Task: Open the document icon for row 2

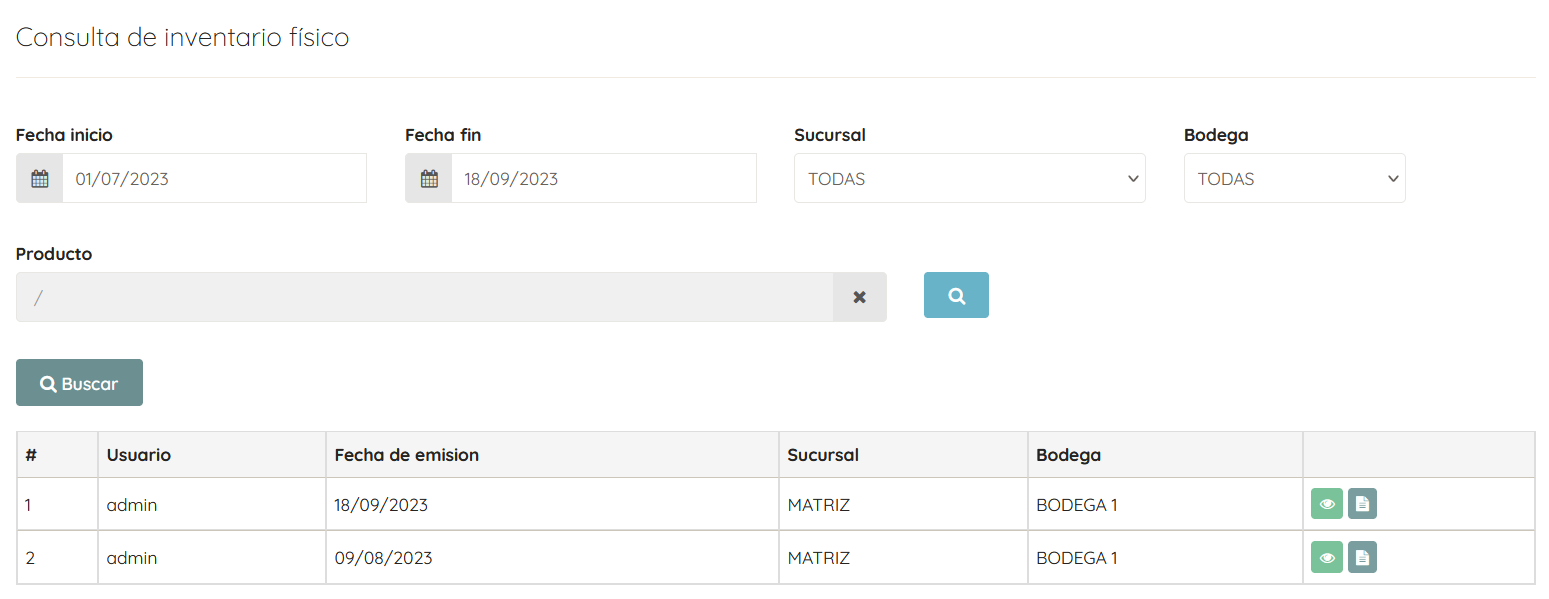Action: [1362, 557]
